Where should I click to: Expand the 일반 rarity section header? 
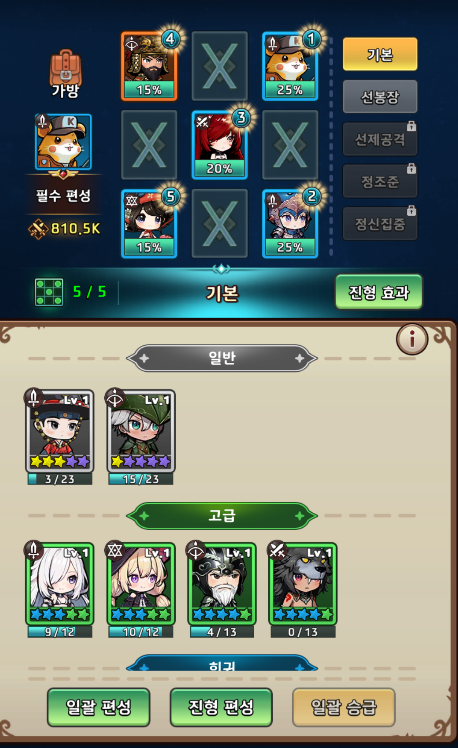(x=222, y=358)
